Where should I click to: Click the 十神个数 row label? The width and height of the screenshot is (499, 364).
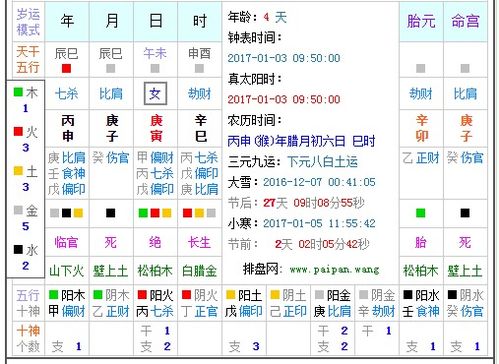(x=28, y=339)
